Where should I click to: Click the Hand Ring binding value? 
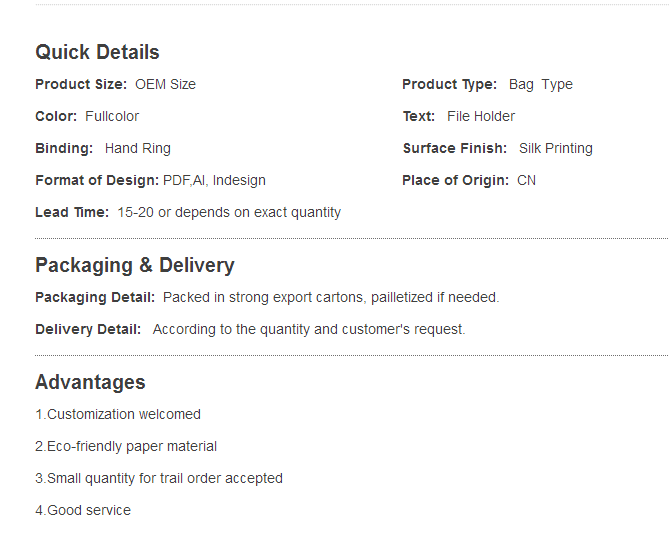click(137, 149)
